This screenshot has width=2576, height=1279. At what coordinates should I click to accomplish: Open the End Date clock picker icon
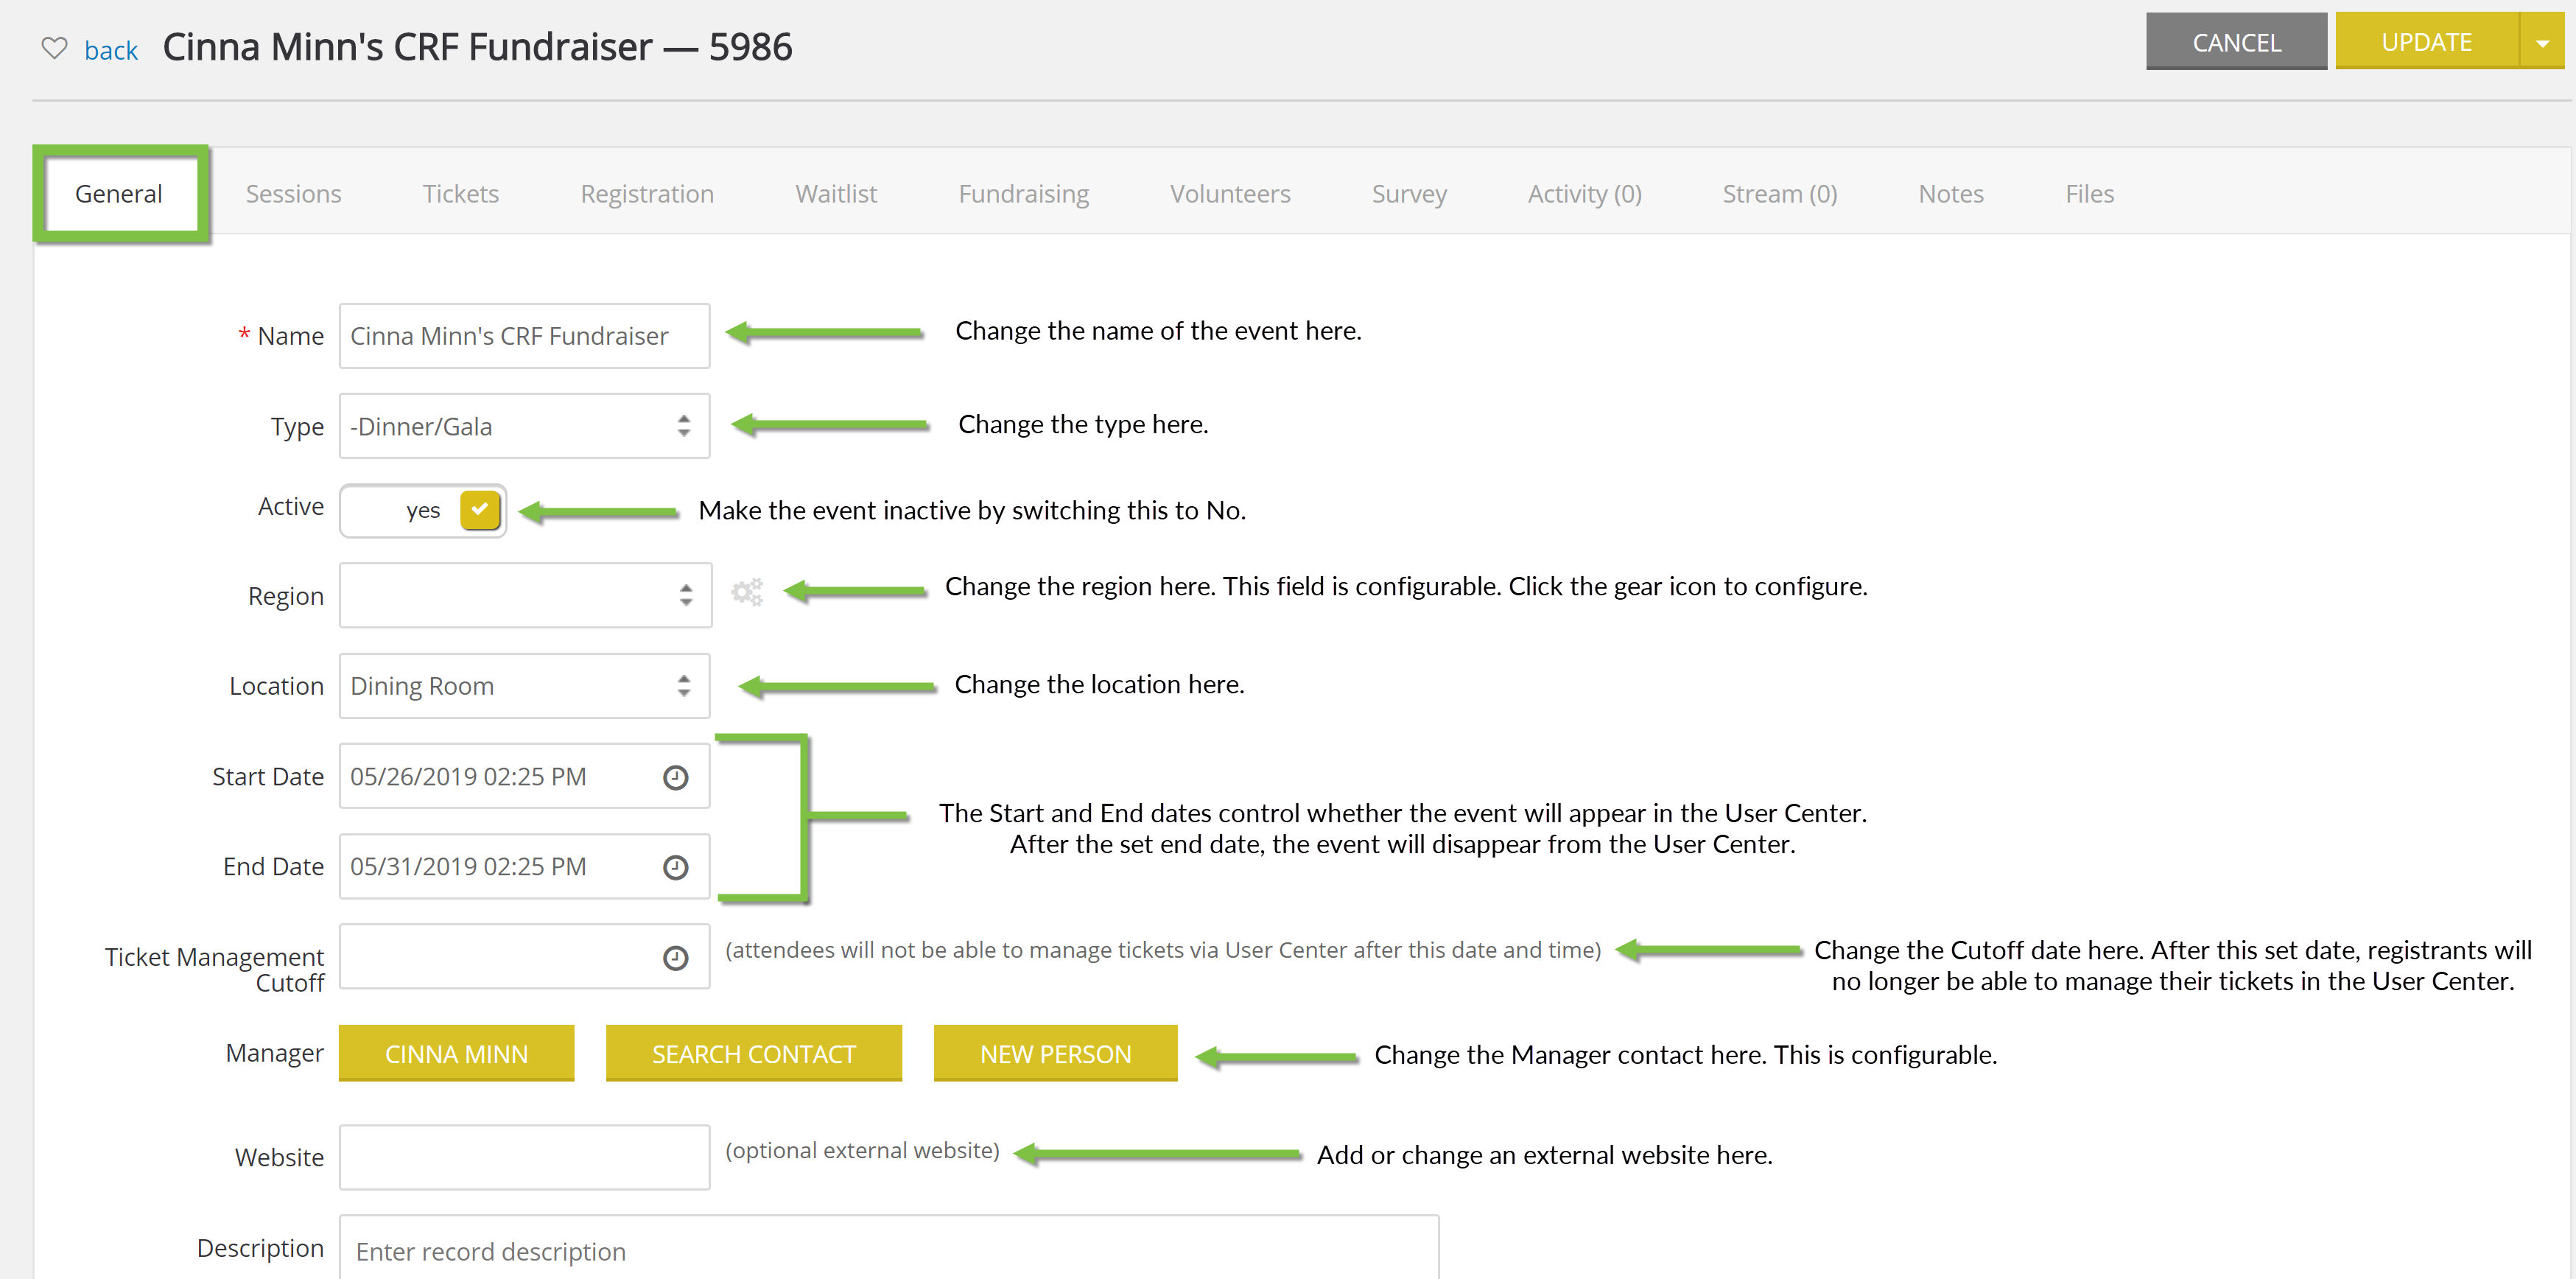676,867
